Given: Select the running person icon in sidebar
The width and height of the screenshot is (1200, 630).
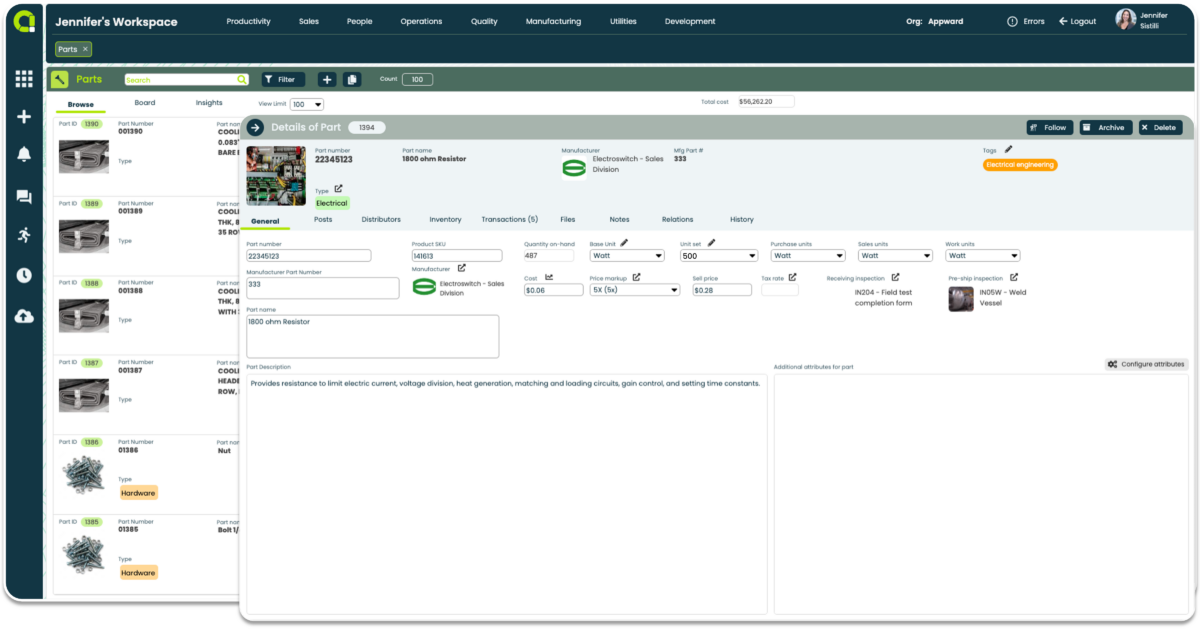Looking at the screenshot, I should tap(22, 236).
